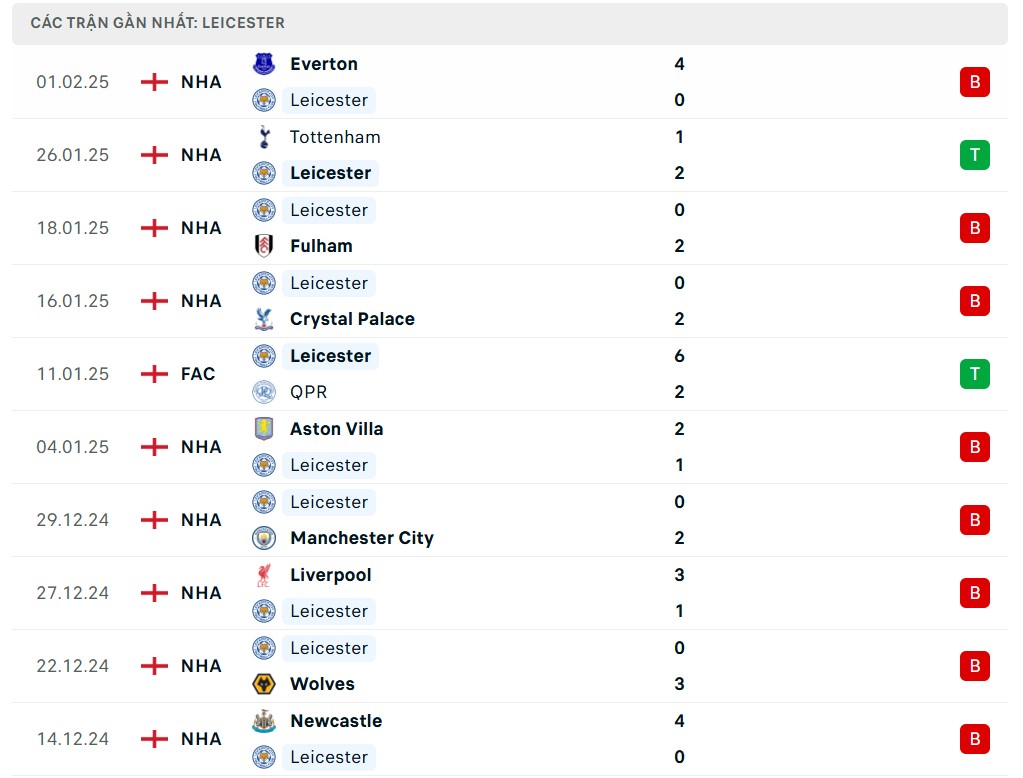
Task: Click the Fulham club badge
Action: [x=263, y=246]
